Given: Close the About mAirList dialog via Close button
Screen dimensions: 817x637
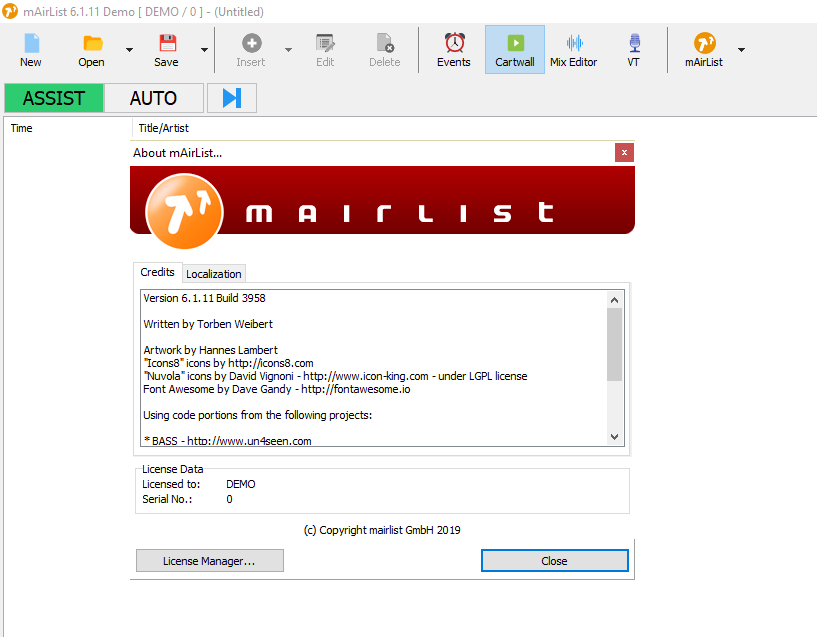Looking at the screenshot, I should (554, 560).
